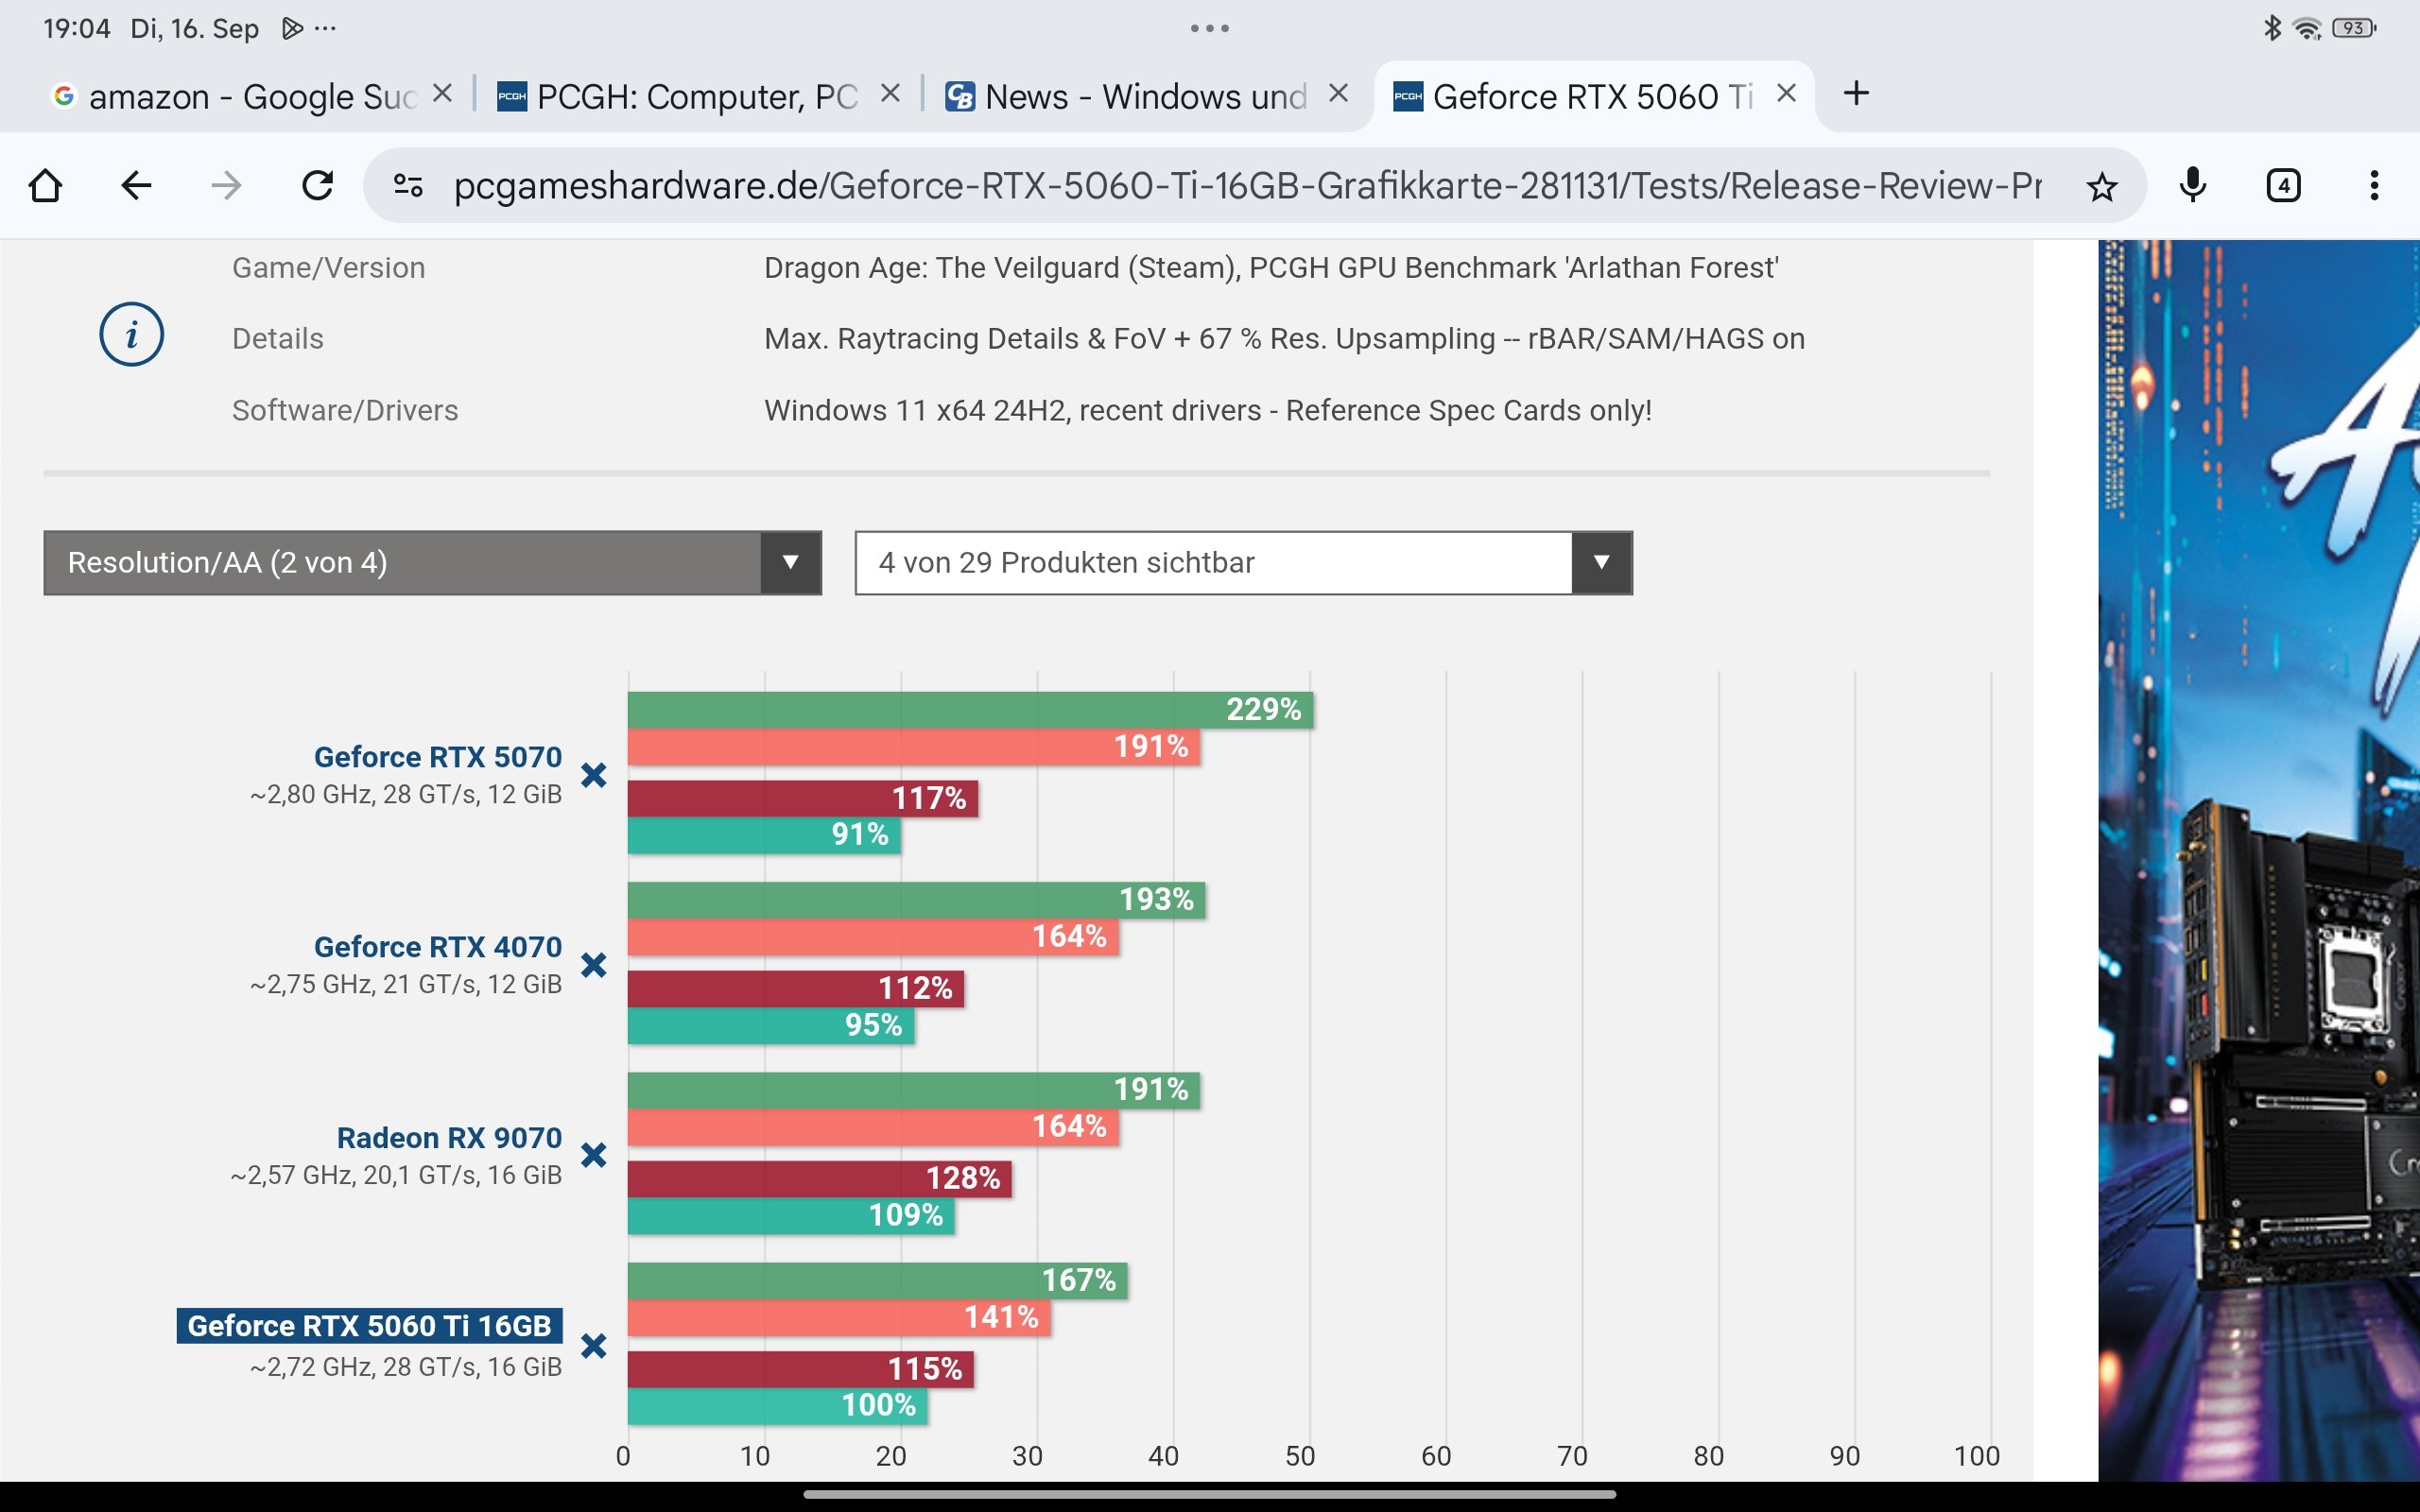Remove Geforce RTX 5070 from chart
2420x1512 pixels.
click(x=594, y=775)
